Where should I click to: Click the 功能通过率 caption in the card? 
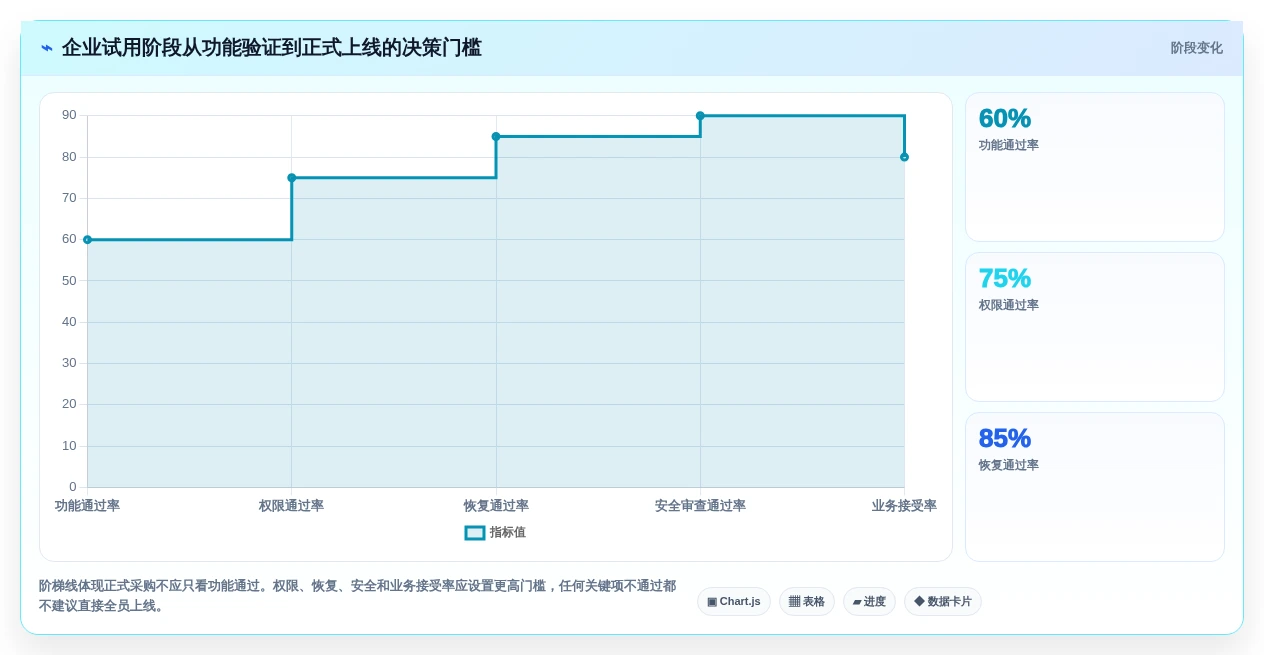click(x=1008, y=145)
